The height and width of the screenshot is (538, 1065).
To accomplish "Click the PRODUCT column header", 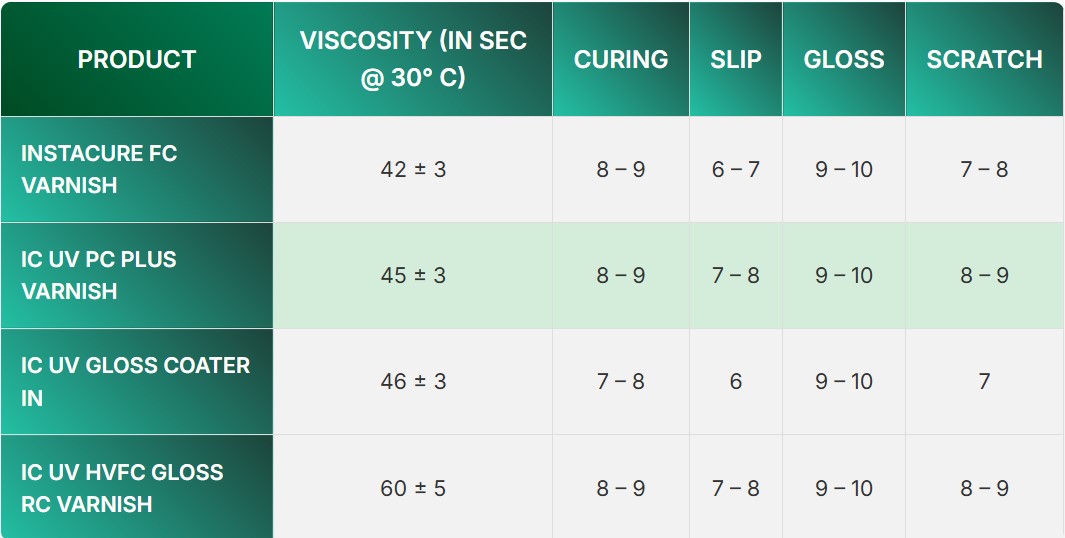I will pos(136,59).
